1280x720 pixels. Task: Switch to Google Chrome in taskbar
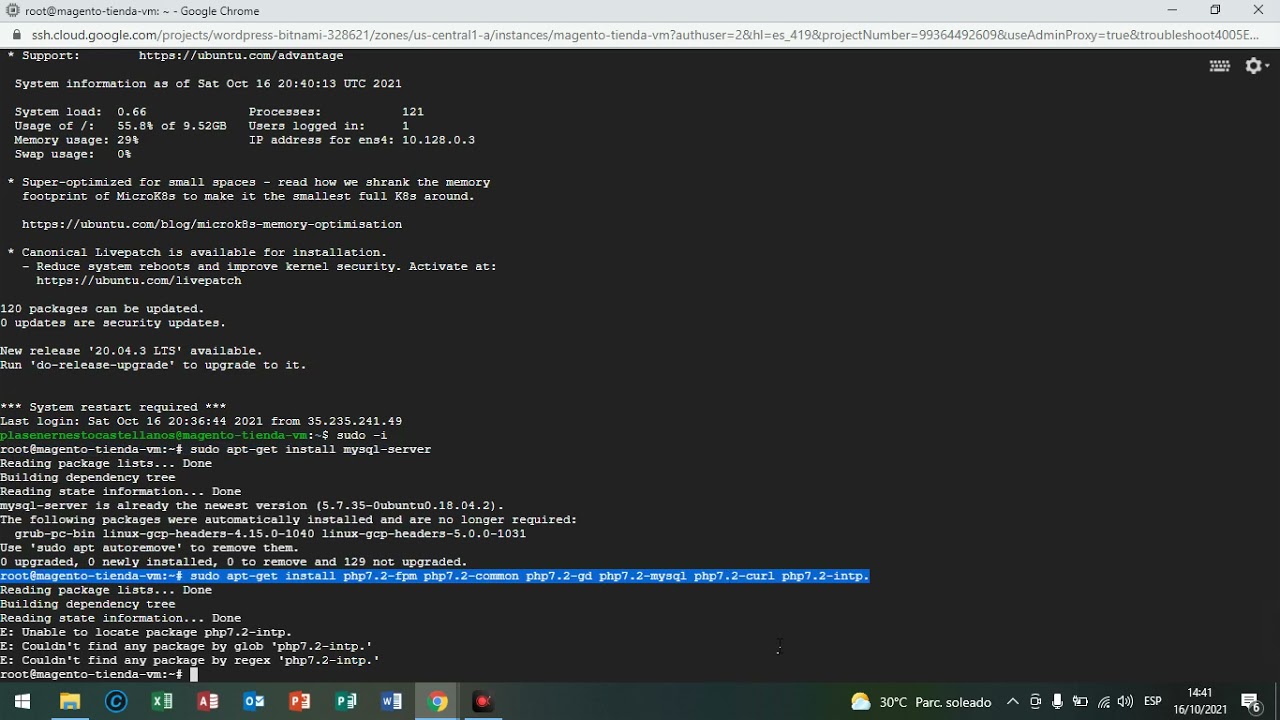tap(438, 702)
